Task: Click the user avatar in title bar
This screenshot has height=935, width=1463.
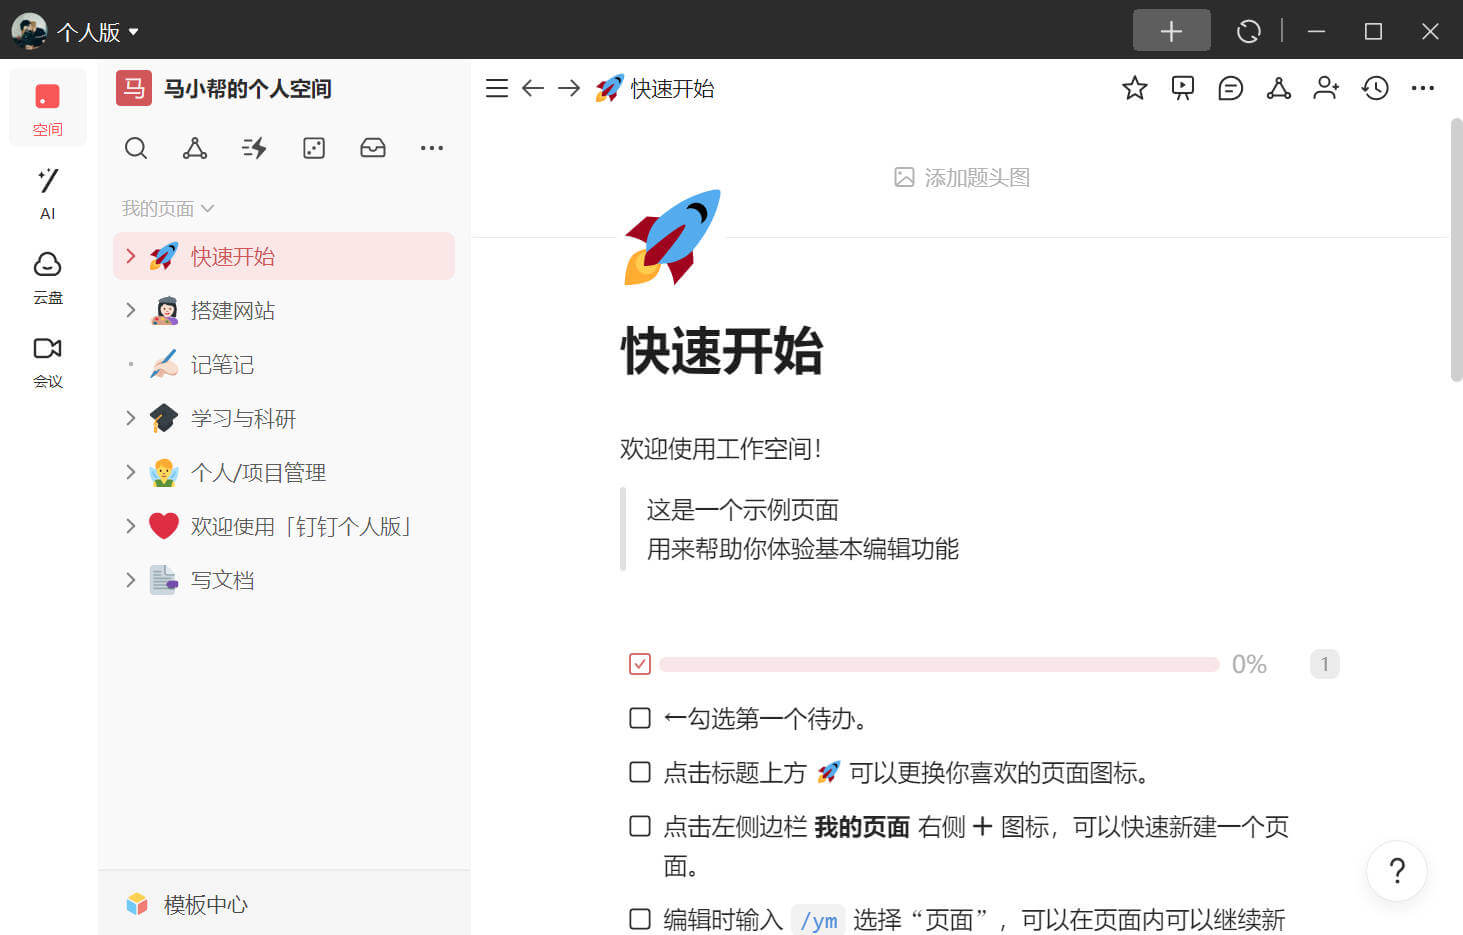Action: click(29, 31)
